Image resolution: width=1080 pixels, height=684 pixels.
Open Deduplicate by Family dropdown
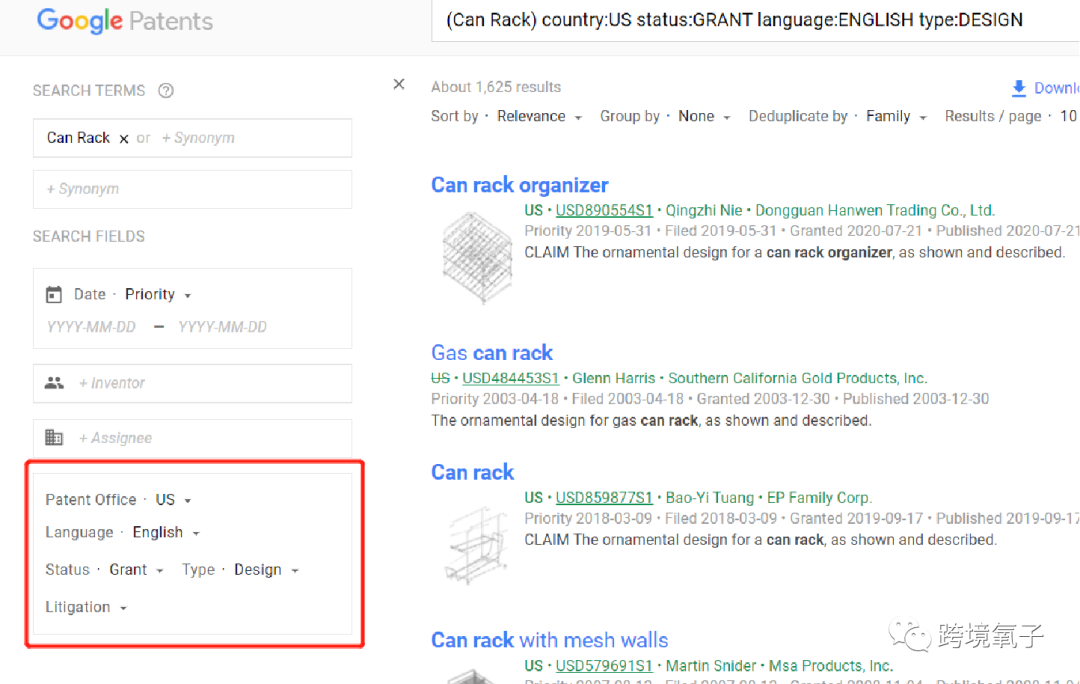(x=896, y=116)
